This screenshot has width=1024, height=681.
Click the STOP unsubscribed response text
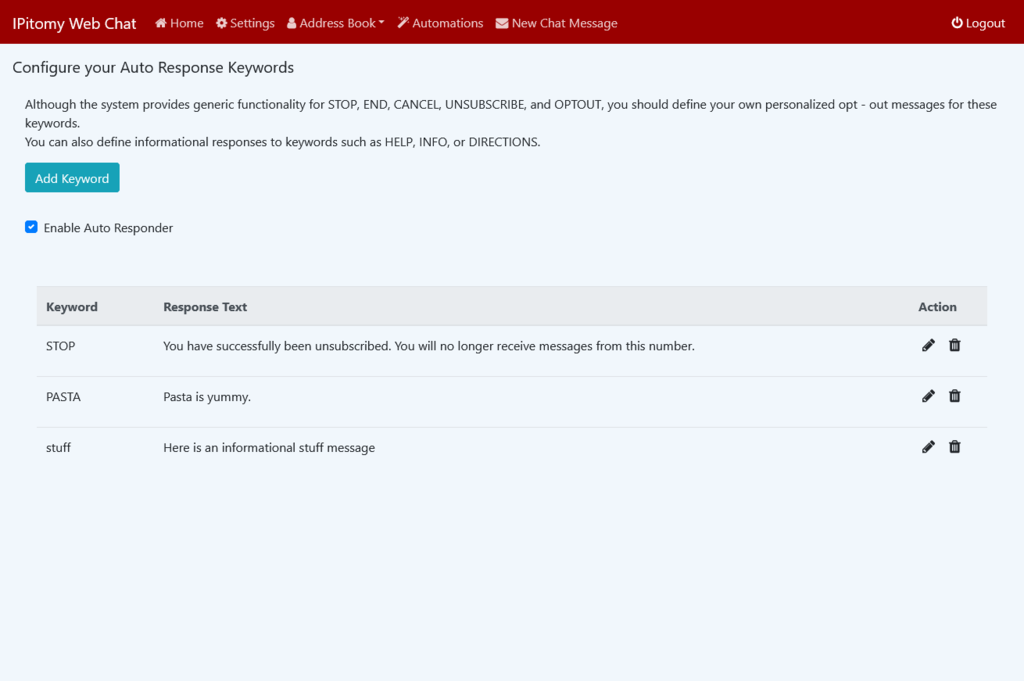coord(428,346)
